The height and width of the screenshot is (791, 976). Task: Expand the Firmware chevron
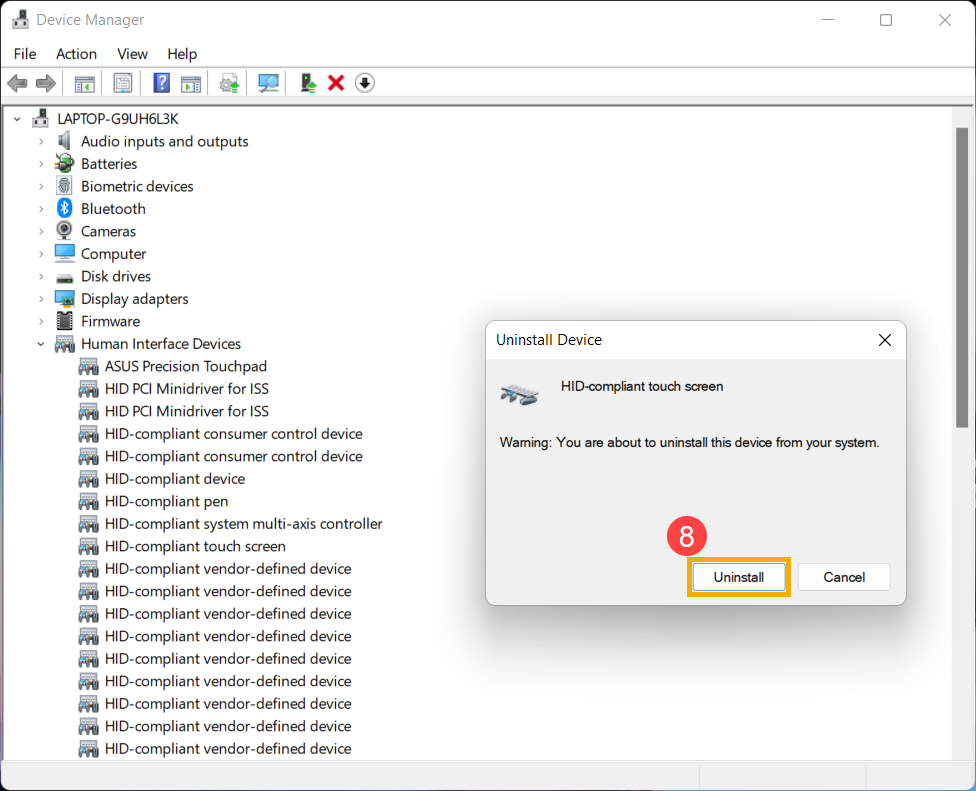[x=41, y=322]
